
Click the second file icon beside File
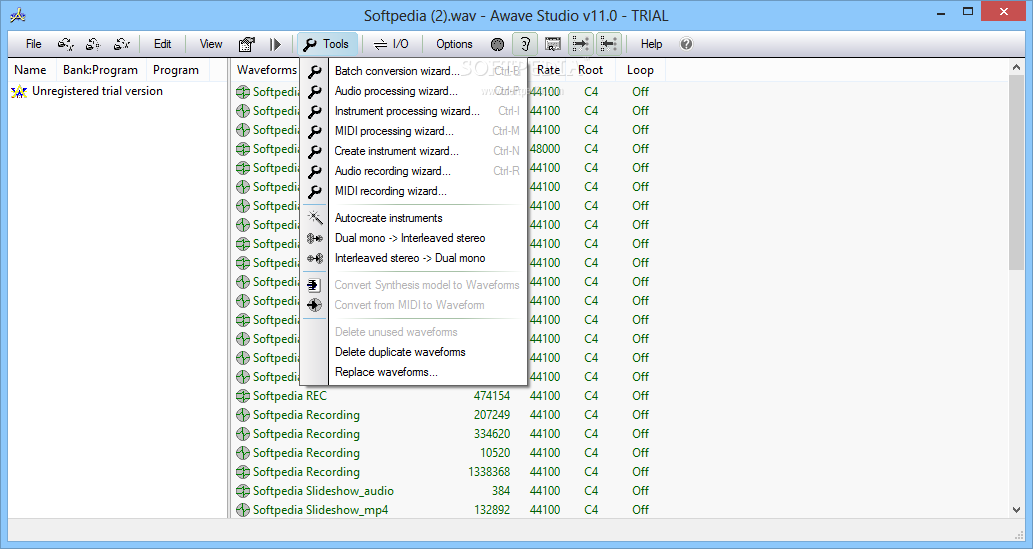tap(93, 44)
